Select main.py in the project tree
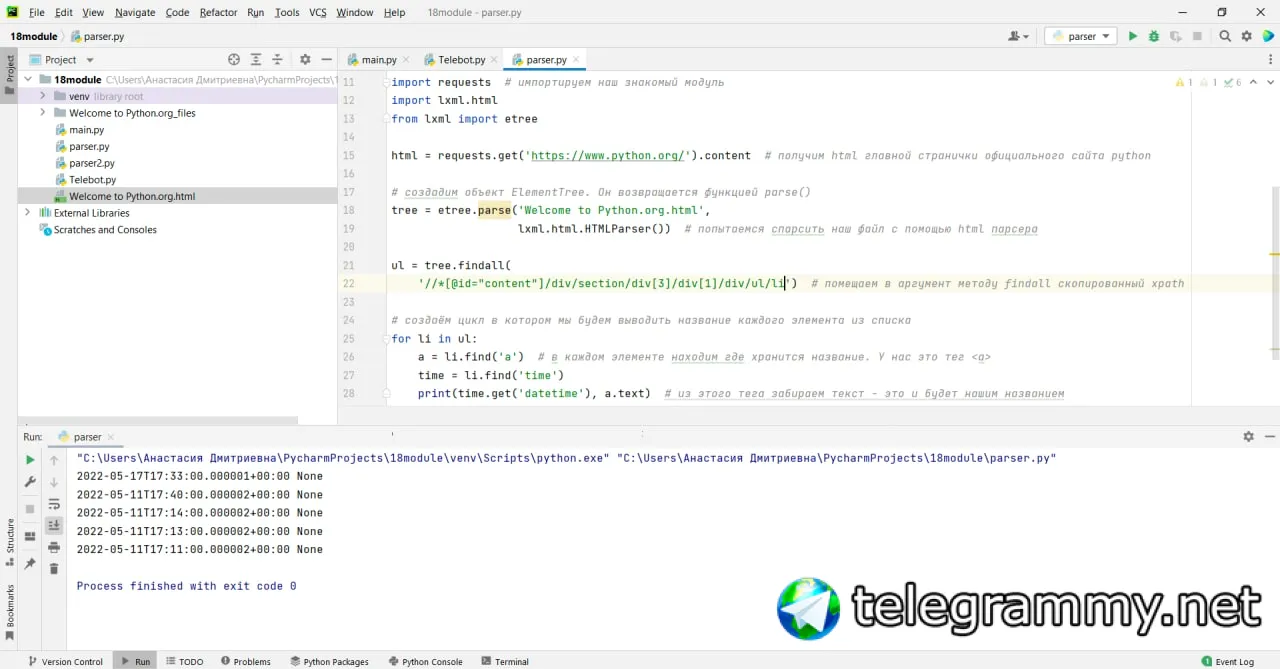1280x669 pixels. click(86, 130)
